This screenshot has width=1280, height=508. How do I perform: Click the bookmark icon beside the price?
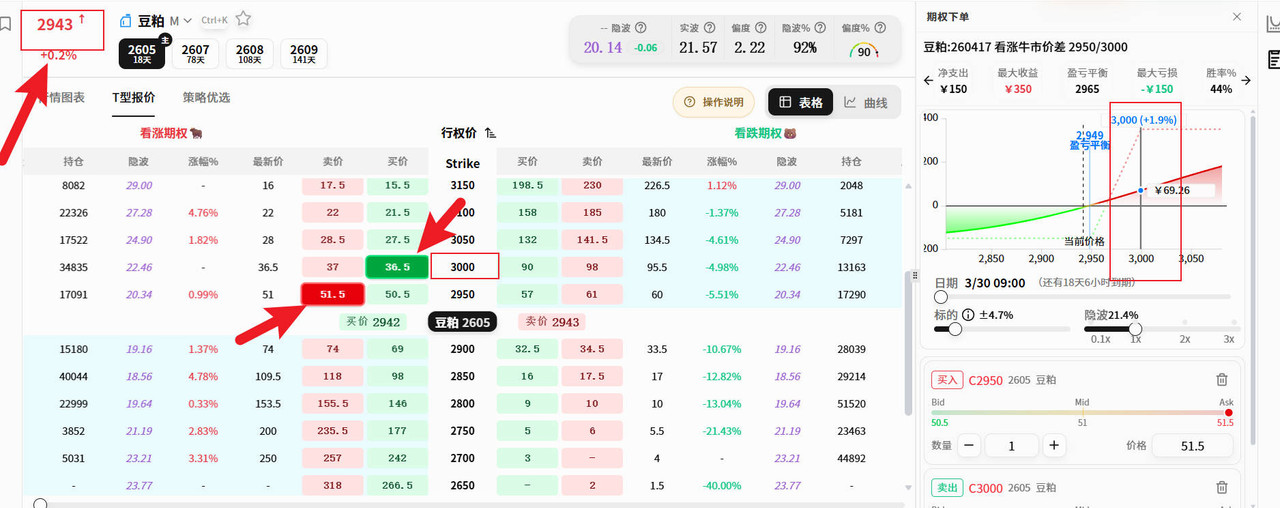pos(5,24)
